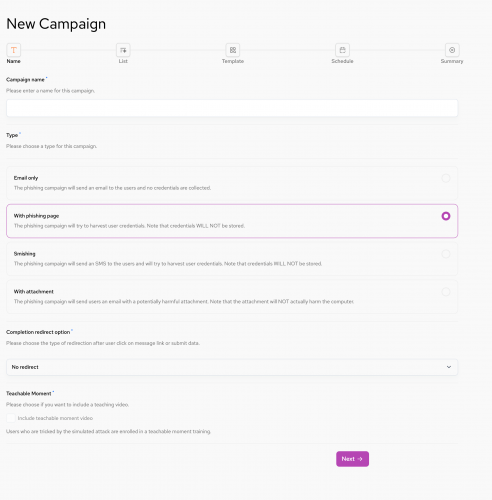This screenshot has width=492, height=500.
Task: Select the Schedule step calendar icon
Action: click(342, 50)
